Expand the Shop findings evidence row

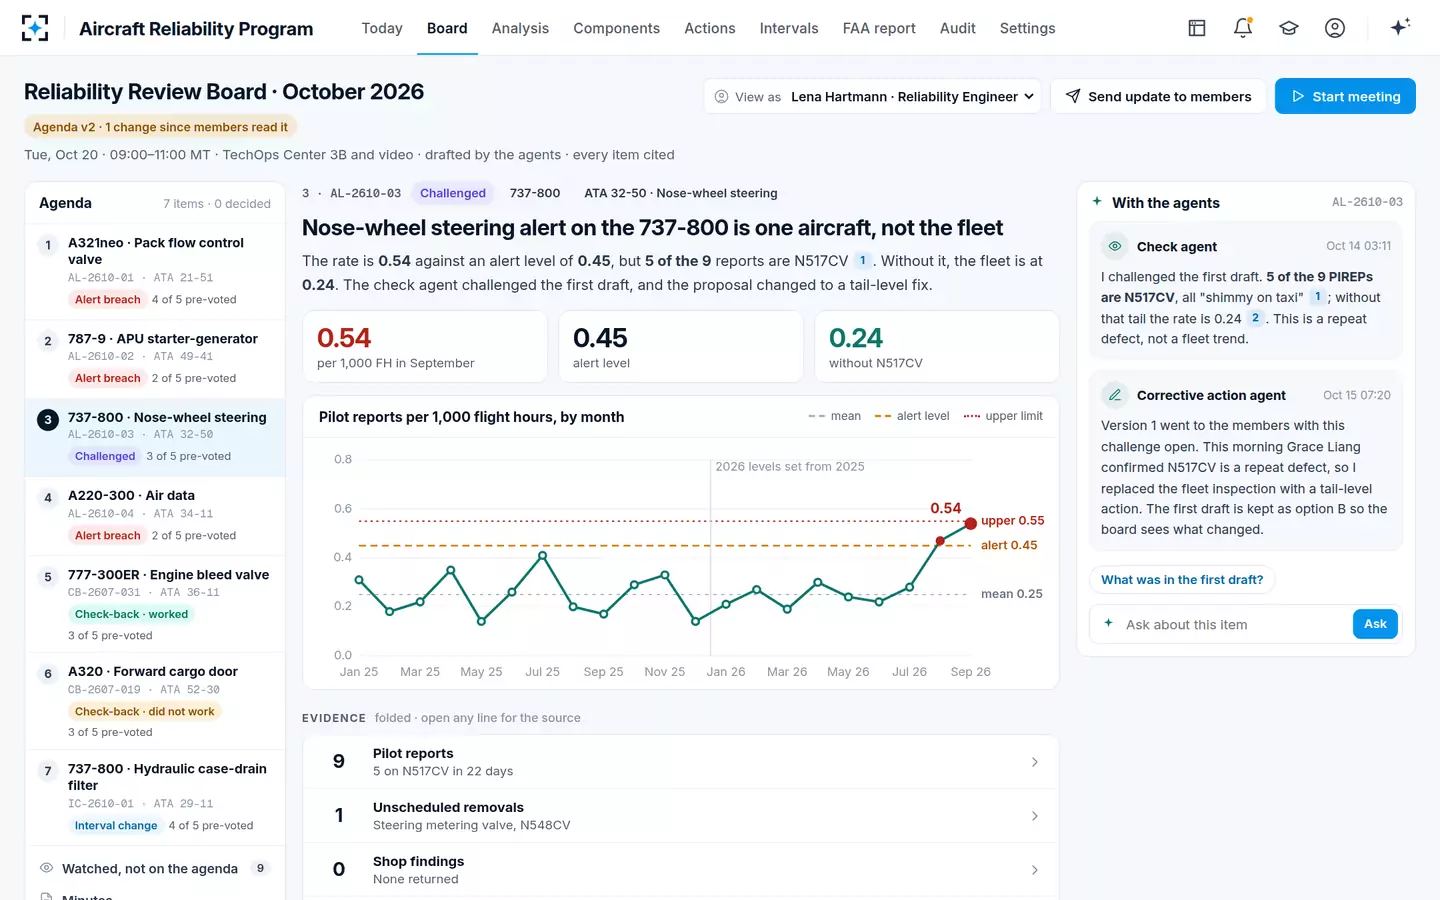click(x=680, y=870)
